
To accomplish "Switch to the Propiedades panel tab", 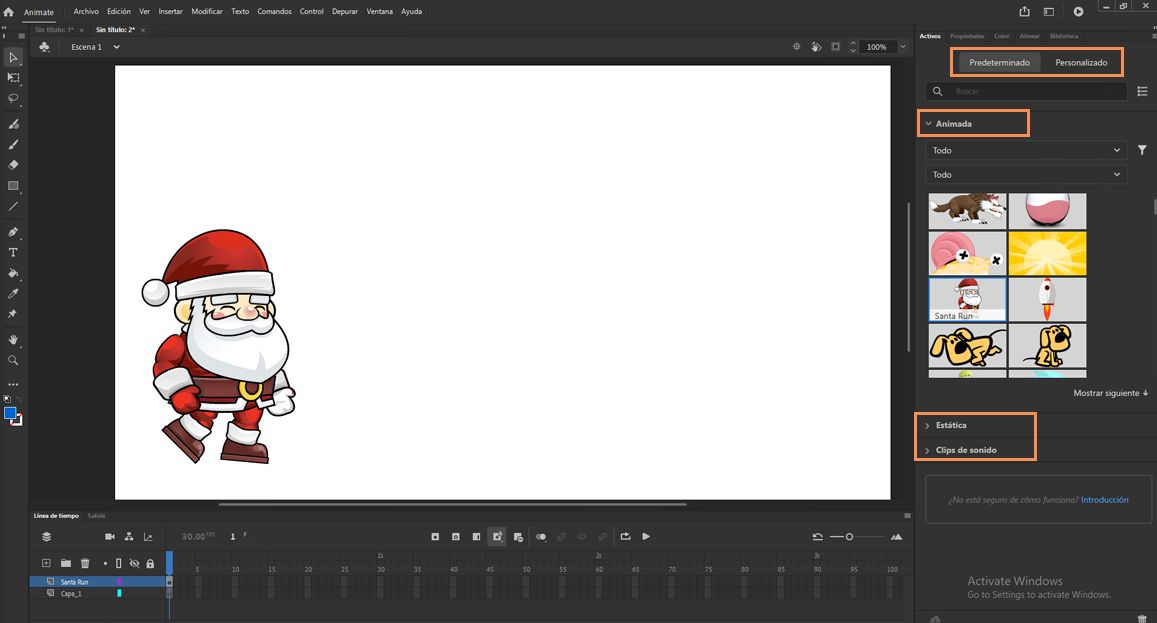I will [967, 36].
